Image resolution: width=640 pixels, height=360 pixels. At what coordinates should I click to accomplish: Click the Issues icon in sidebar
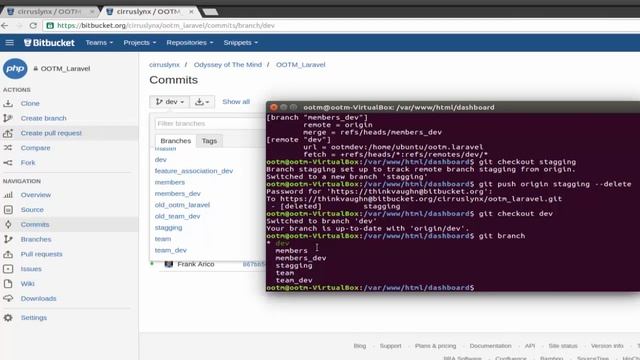pyautogui.click(x=8, y=269)
